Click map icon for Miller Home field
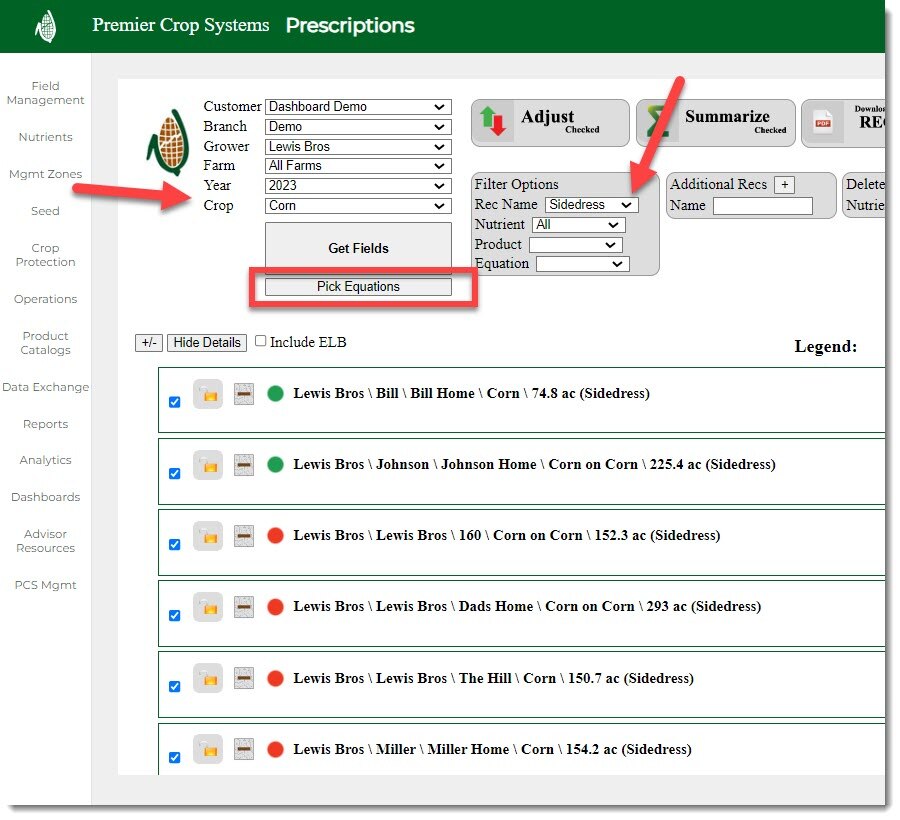This screenshot has height=820, width=900. pos(244,749)
